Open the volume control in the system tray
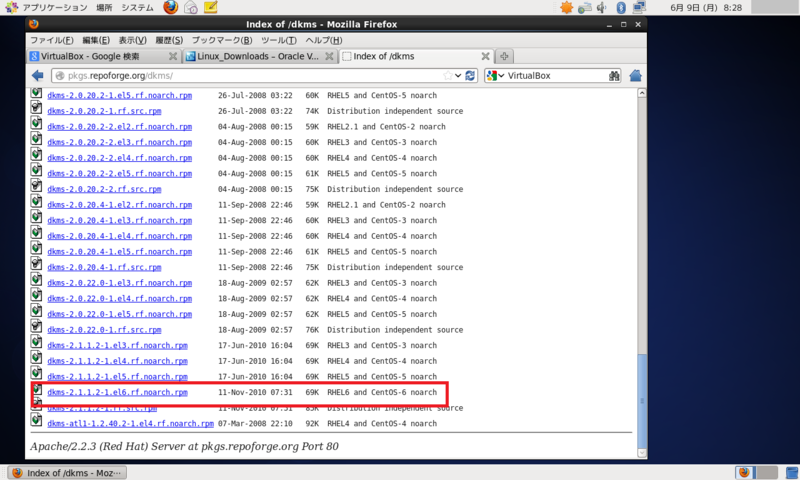The width and height of the screenshot is (800, 480). click(x=602, y=7)
